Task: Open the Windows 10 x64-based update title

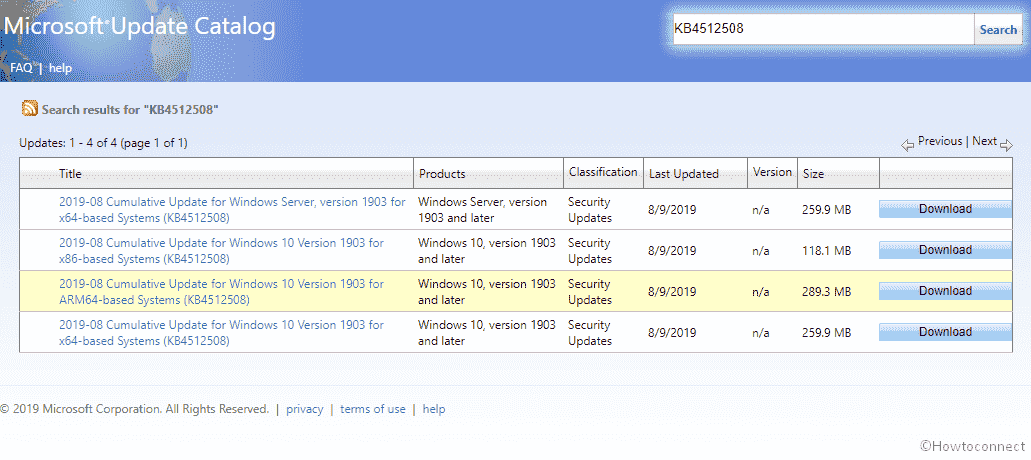Action: [222, 333]
